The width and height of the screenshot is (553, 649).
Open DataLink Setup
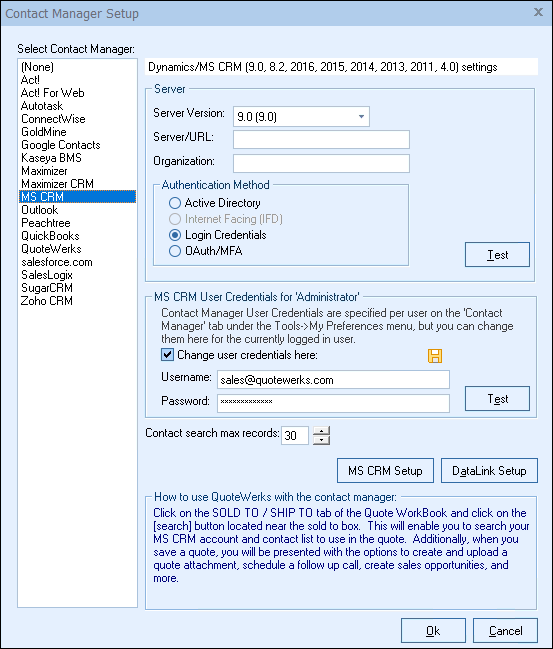click(x=489, y=471)
